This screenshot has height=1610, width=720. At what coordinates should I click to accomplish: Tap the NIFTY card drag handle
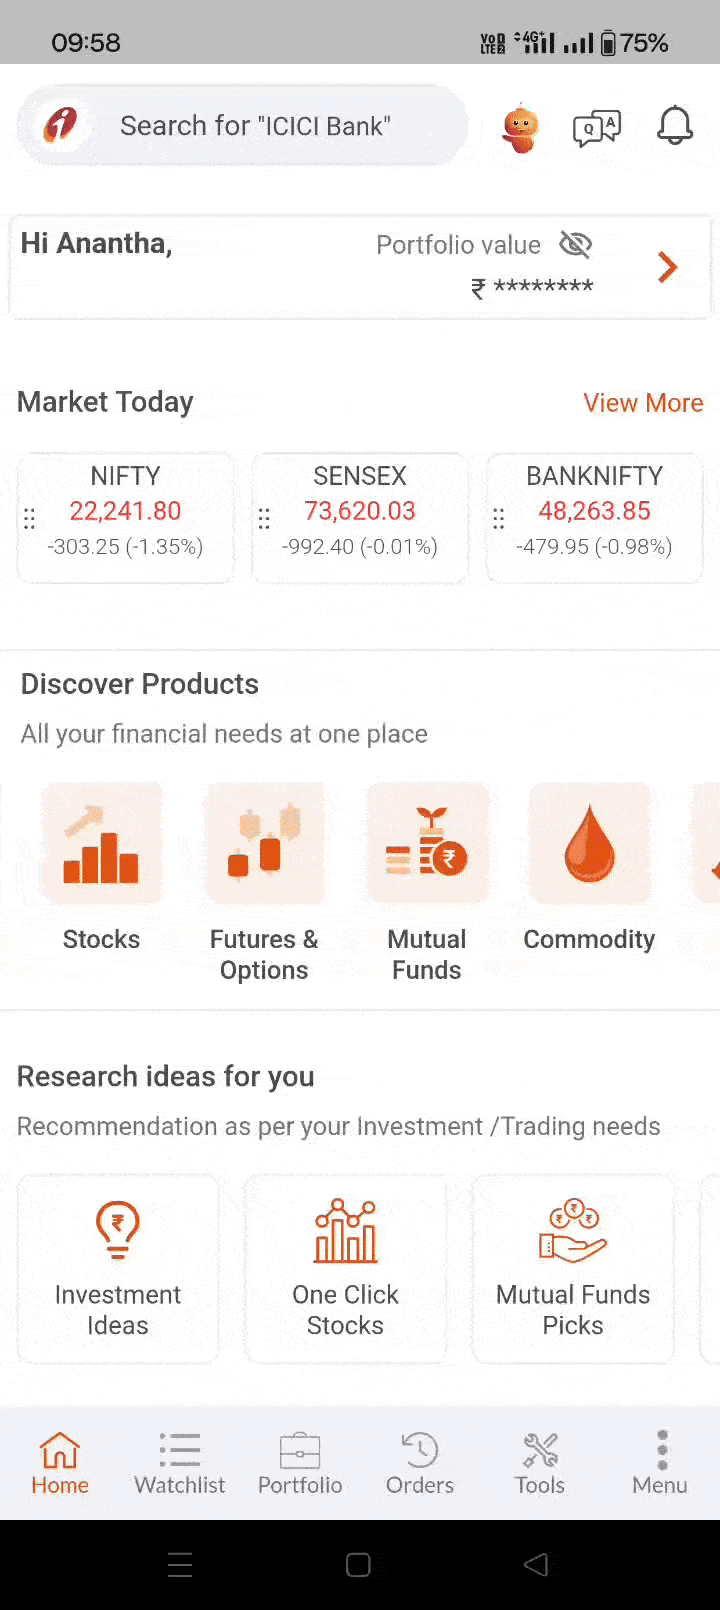[x=30, y=518]
